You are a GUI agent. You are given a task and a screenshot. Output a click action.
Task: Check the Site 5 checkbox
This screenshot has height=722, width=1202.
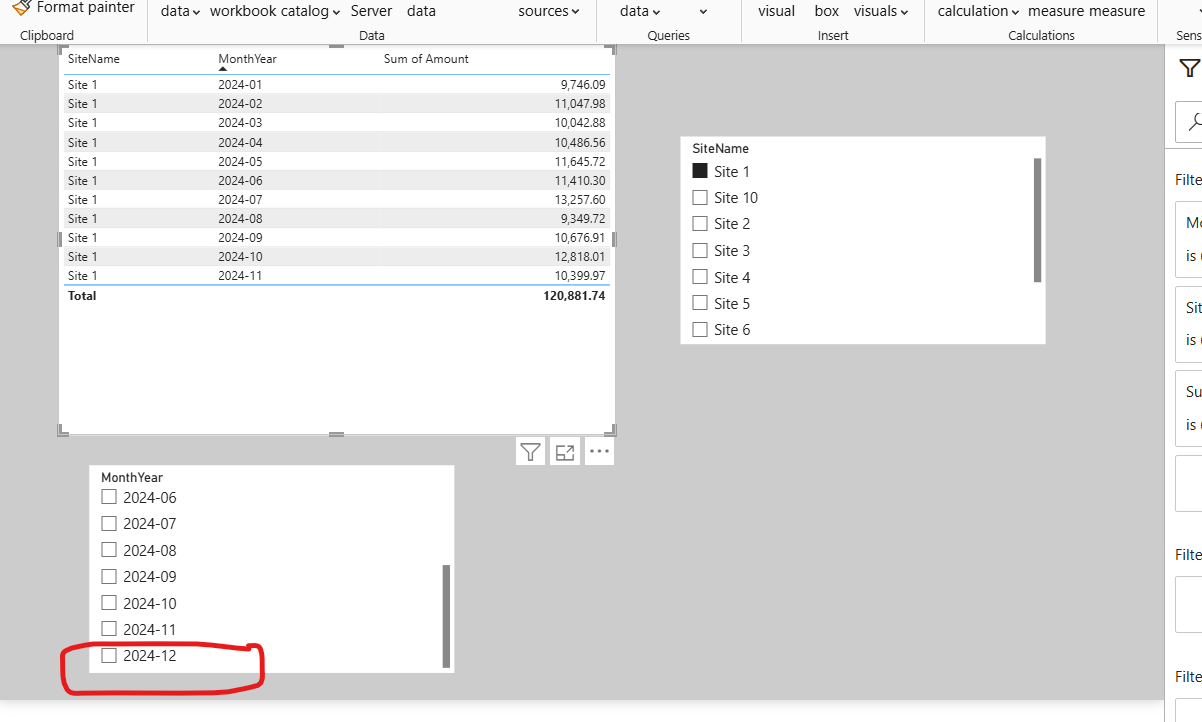tap(700, 303)
